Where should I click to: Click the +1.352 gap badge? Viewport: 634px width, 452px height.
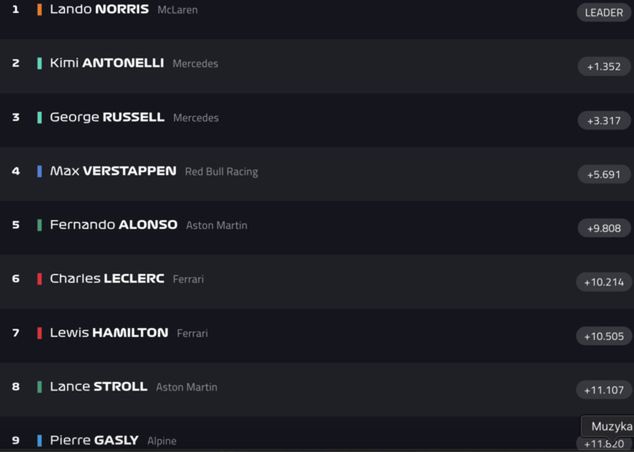tap(604, 67)
